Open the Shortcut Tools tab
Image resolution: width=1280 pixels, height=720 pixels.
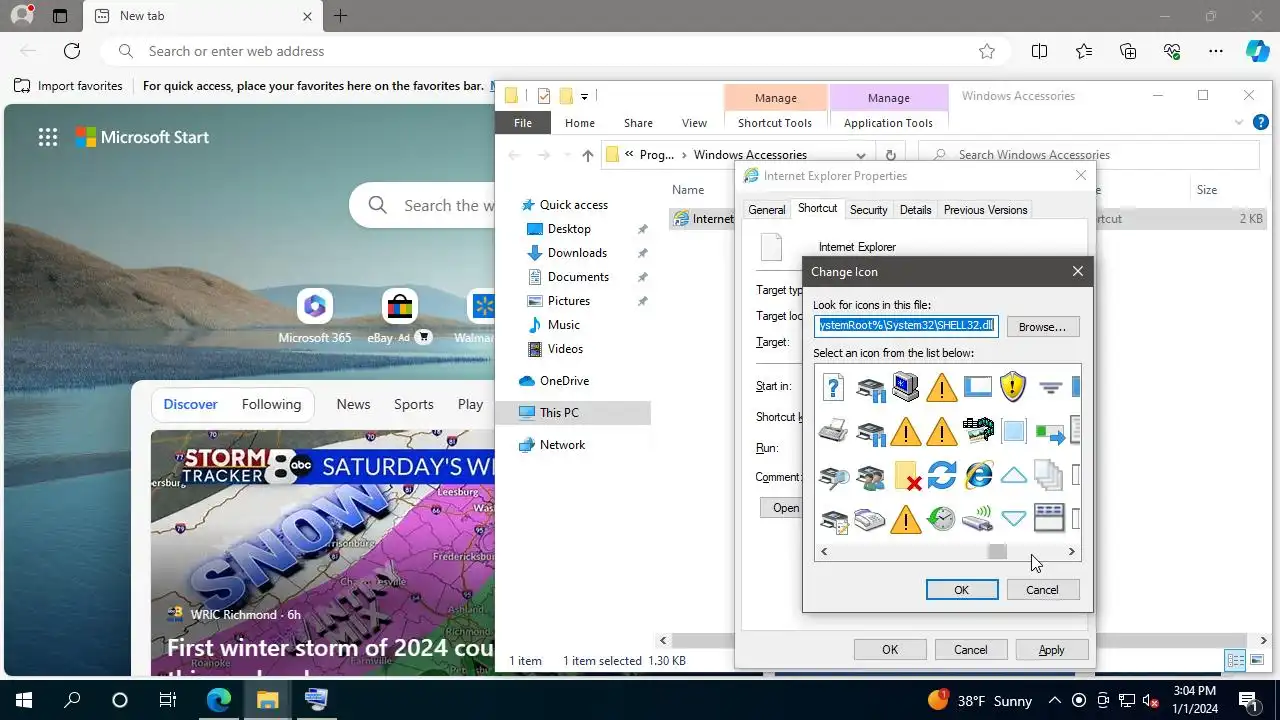[775, 123]
